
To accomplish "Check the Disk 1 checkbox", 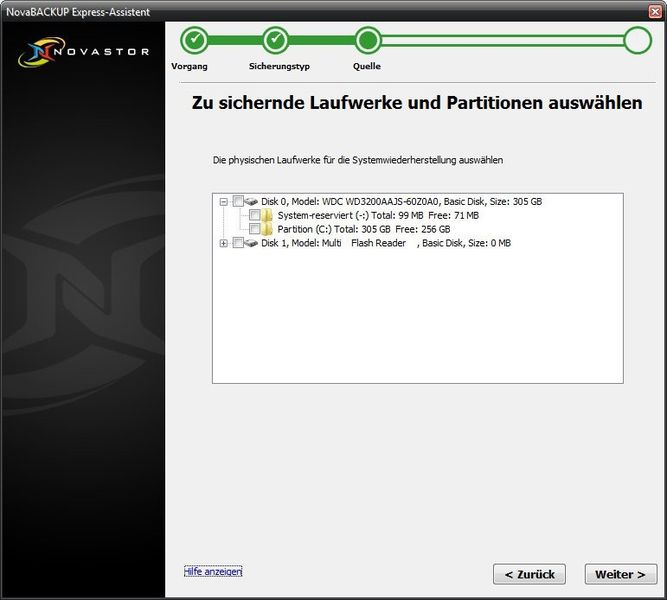I will (x=238, y=243).
